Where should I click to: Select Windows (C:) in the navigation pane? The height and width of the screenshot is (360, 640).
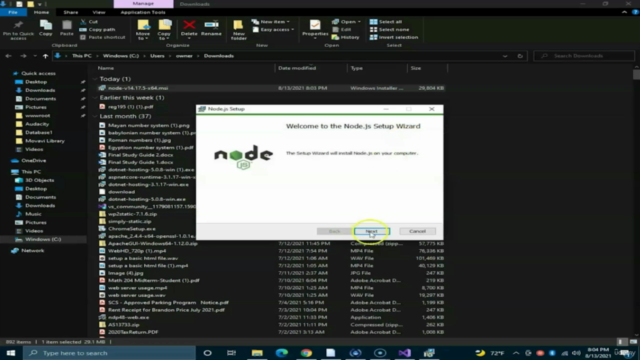point(43,239)
